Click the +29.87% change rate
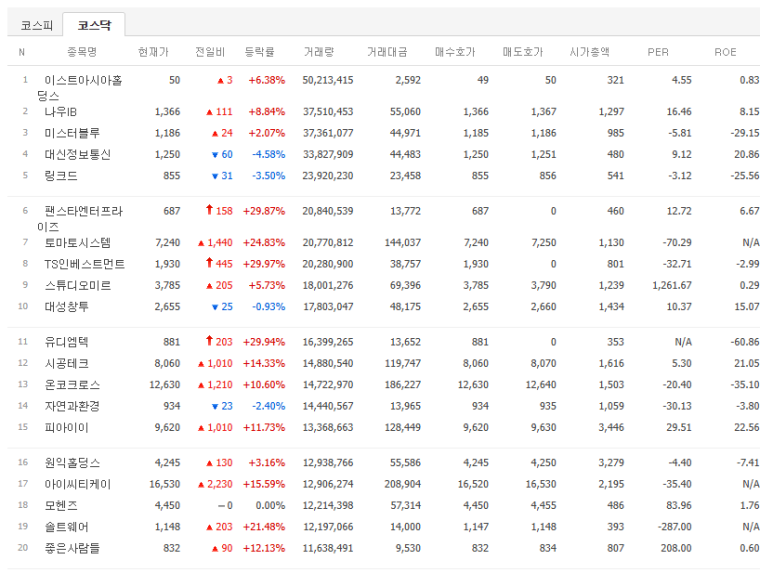The image size is (773, 573). (264, 211)
